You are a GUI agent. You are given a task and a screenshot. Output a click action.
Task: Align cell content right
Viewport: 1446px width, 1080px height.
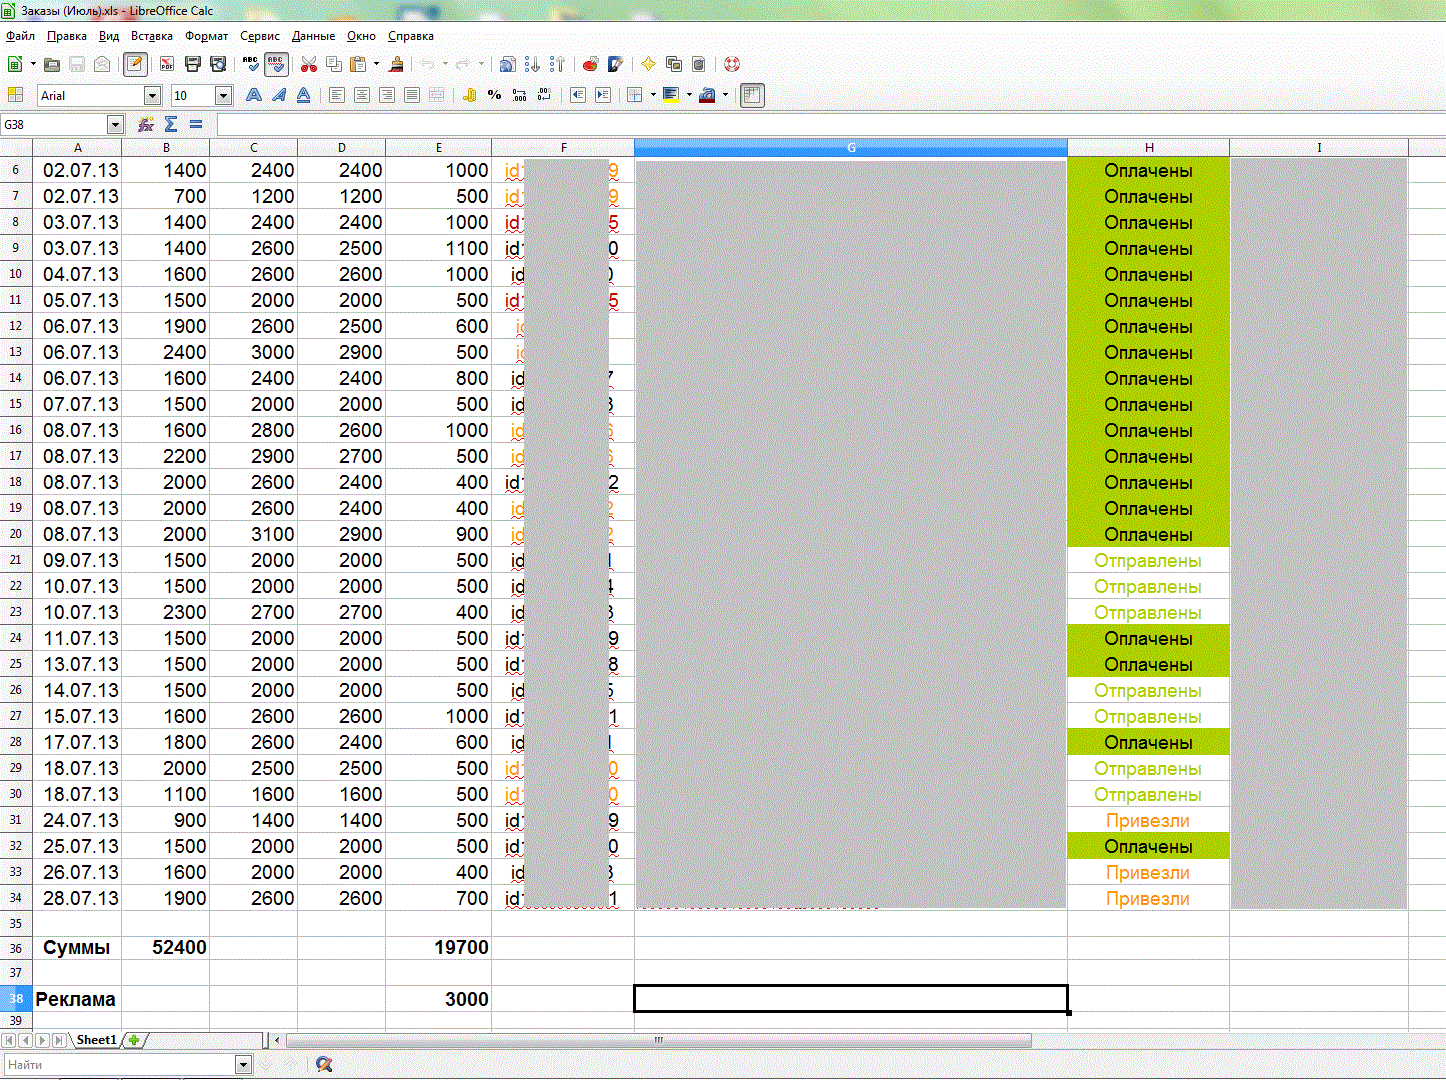pyautogui.click(x=387, y=95)
